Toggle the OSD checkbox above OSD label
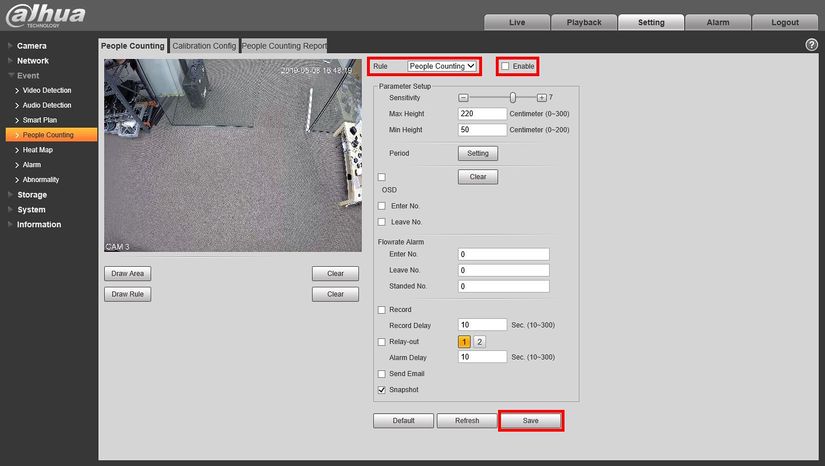This screenshot has height=466, width=825. coord(381,177)
